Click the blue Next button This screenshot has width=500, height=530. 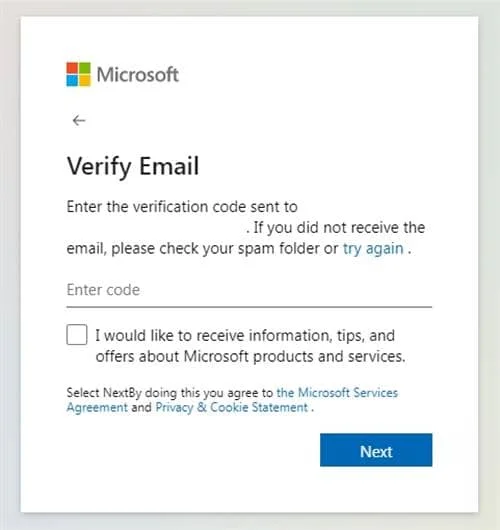[x=376, y=450]
